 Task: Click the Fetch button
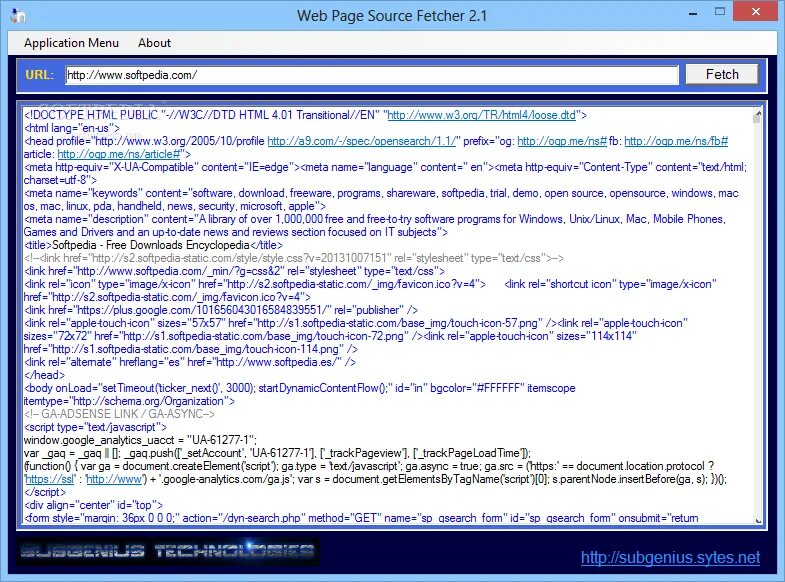[721, 75]
